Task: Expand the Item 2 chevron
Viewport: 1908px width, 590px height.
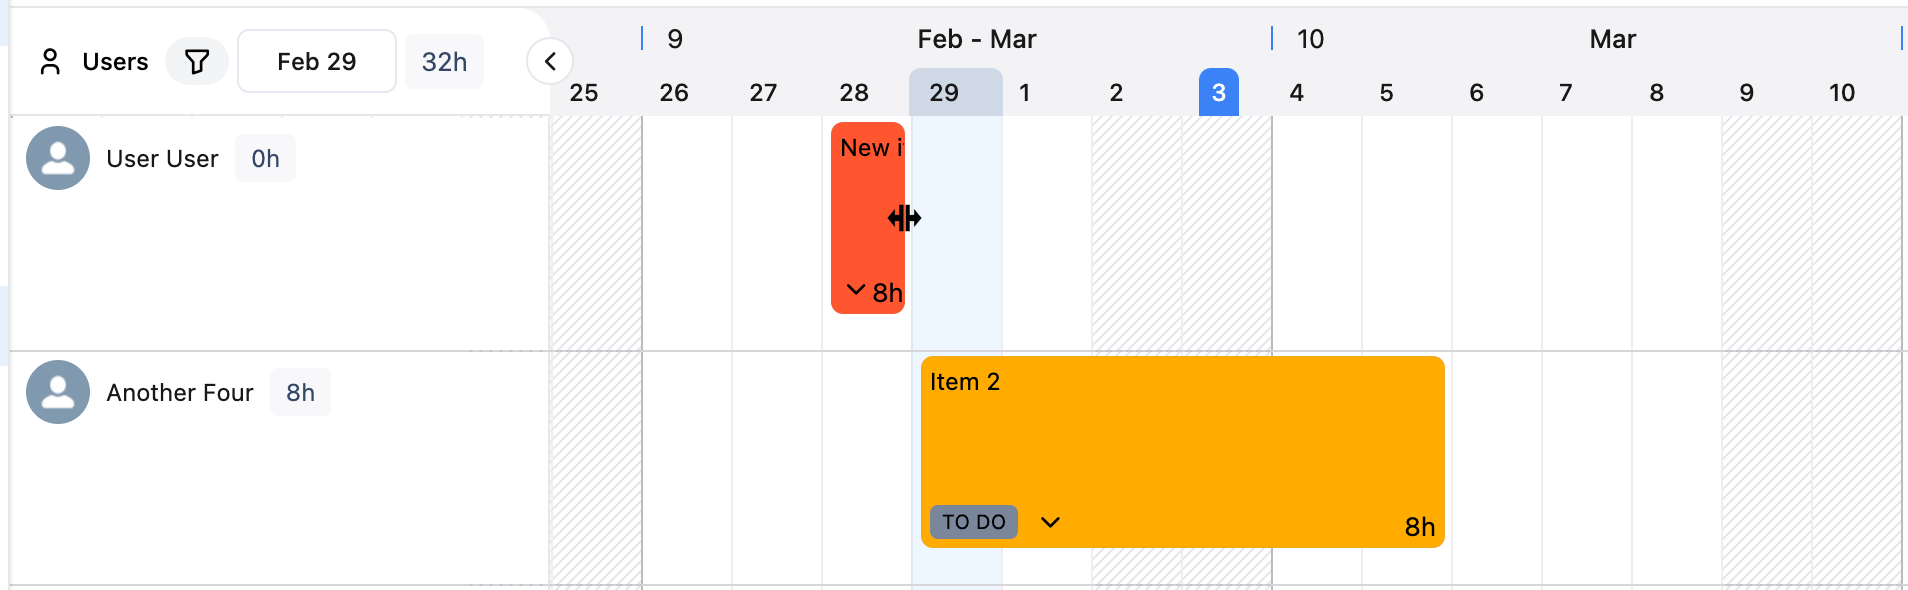Action: tap(1050, 522)
